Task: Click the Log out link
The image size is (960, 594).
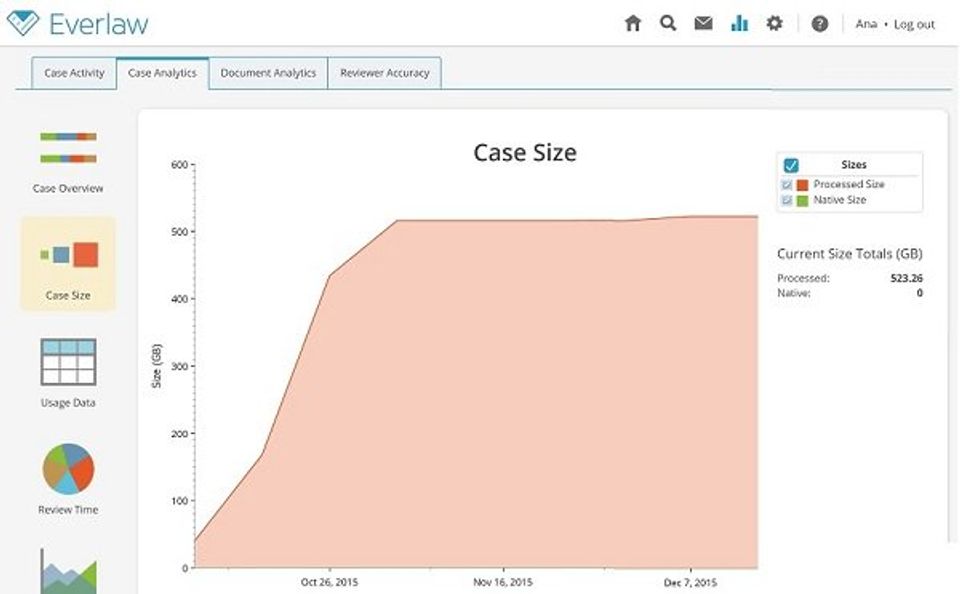Action: (x=914, y=24)
